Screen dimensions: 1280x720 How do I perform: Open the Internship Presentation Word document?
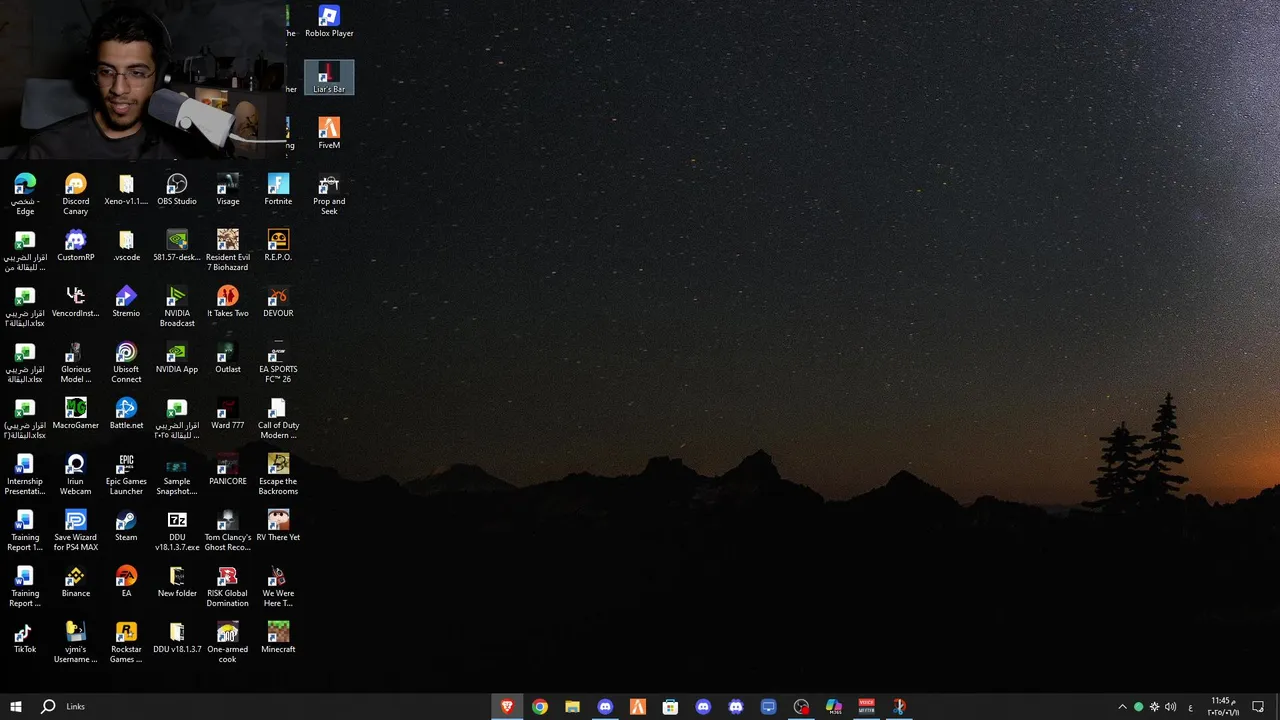pyautogui.click(x=25, y=474)
